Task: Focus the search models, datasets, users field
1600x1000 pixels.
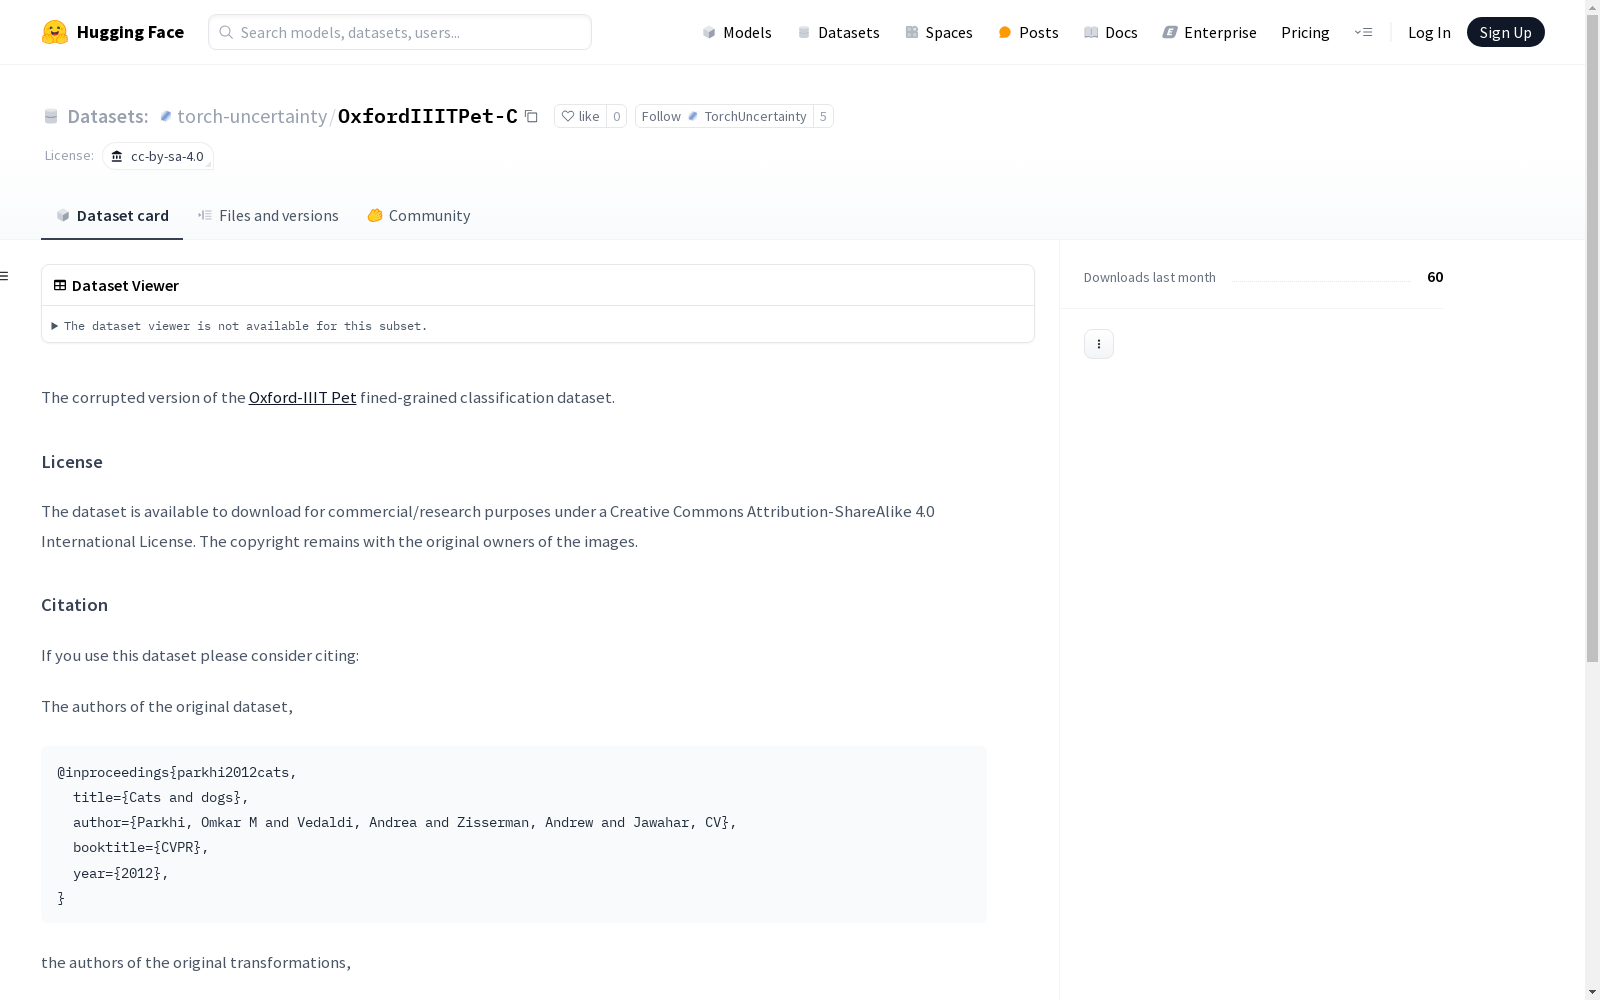Action: [400, 32]
